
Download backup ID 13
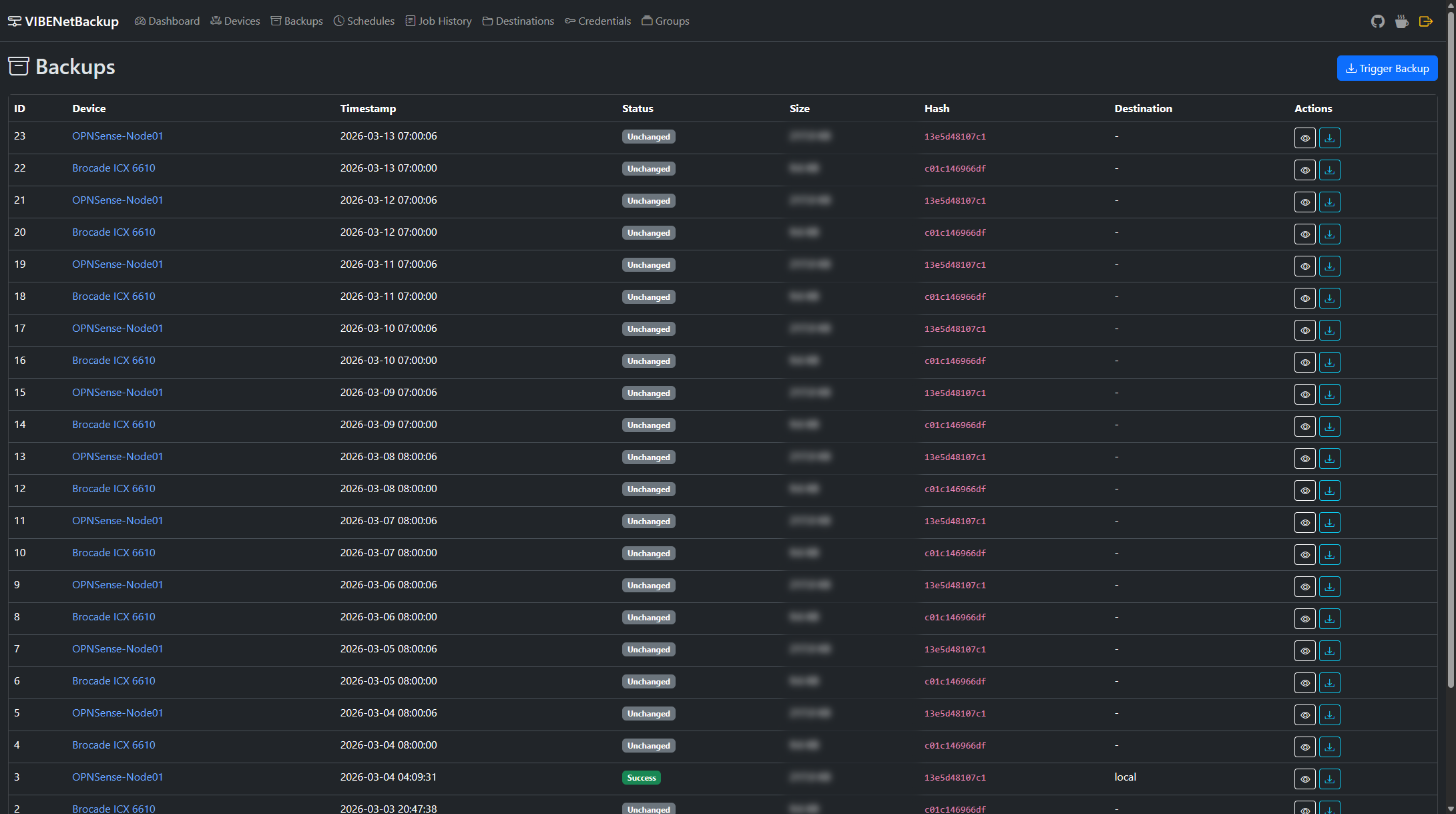tap(1330, 458)
